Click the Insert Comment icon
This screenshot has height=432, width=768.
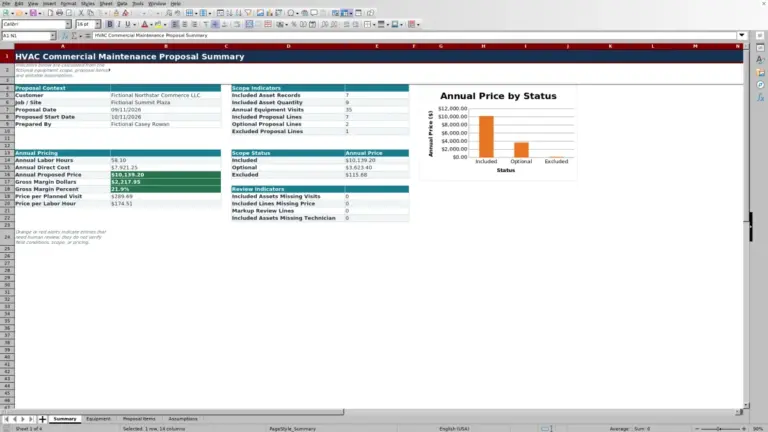click(314, 13)
